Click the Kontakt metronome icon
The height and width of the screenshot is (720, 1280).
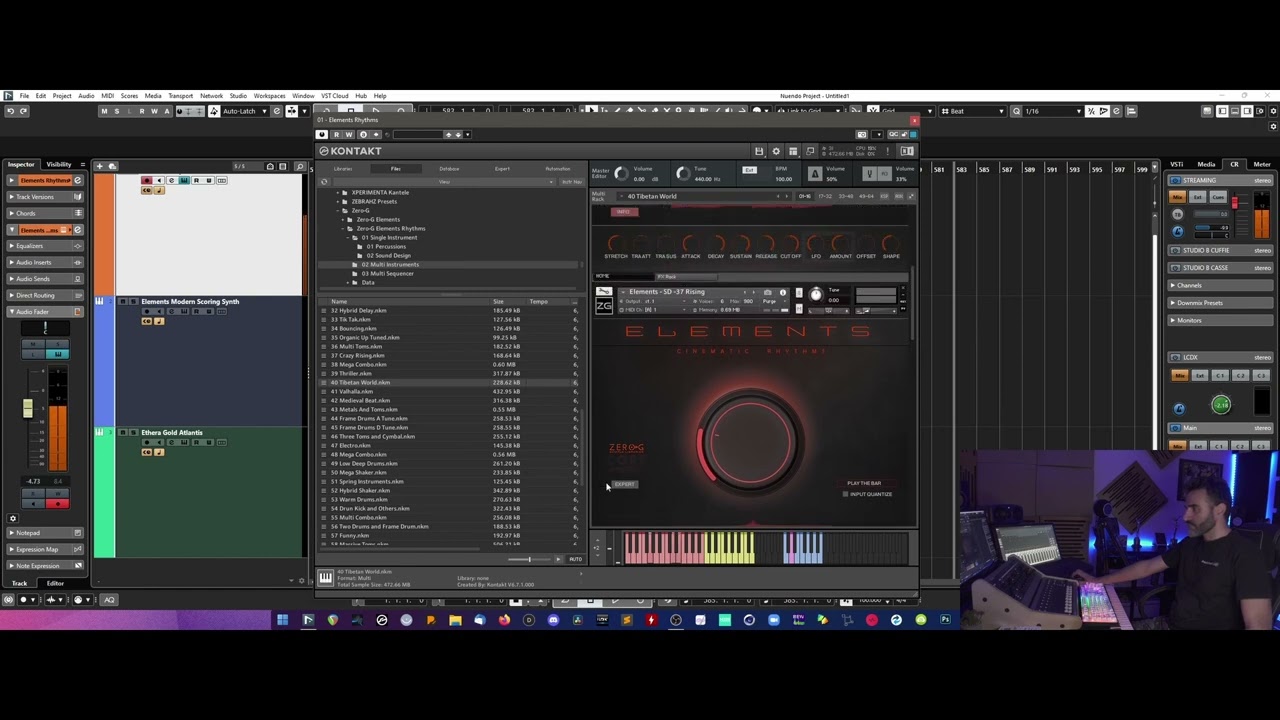tap(815, 174)
